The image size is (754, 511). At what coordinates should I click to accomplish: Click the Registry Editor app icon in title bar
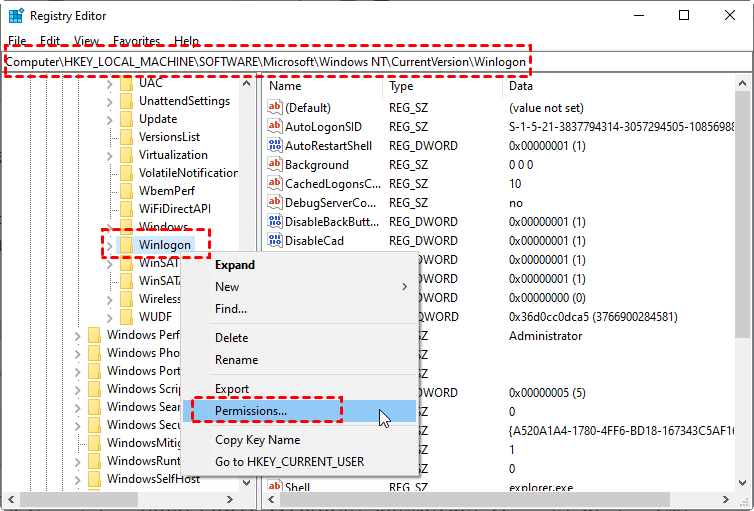click(x=17, y=16)
